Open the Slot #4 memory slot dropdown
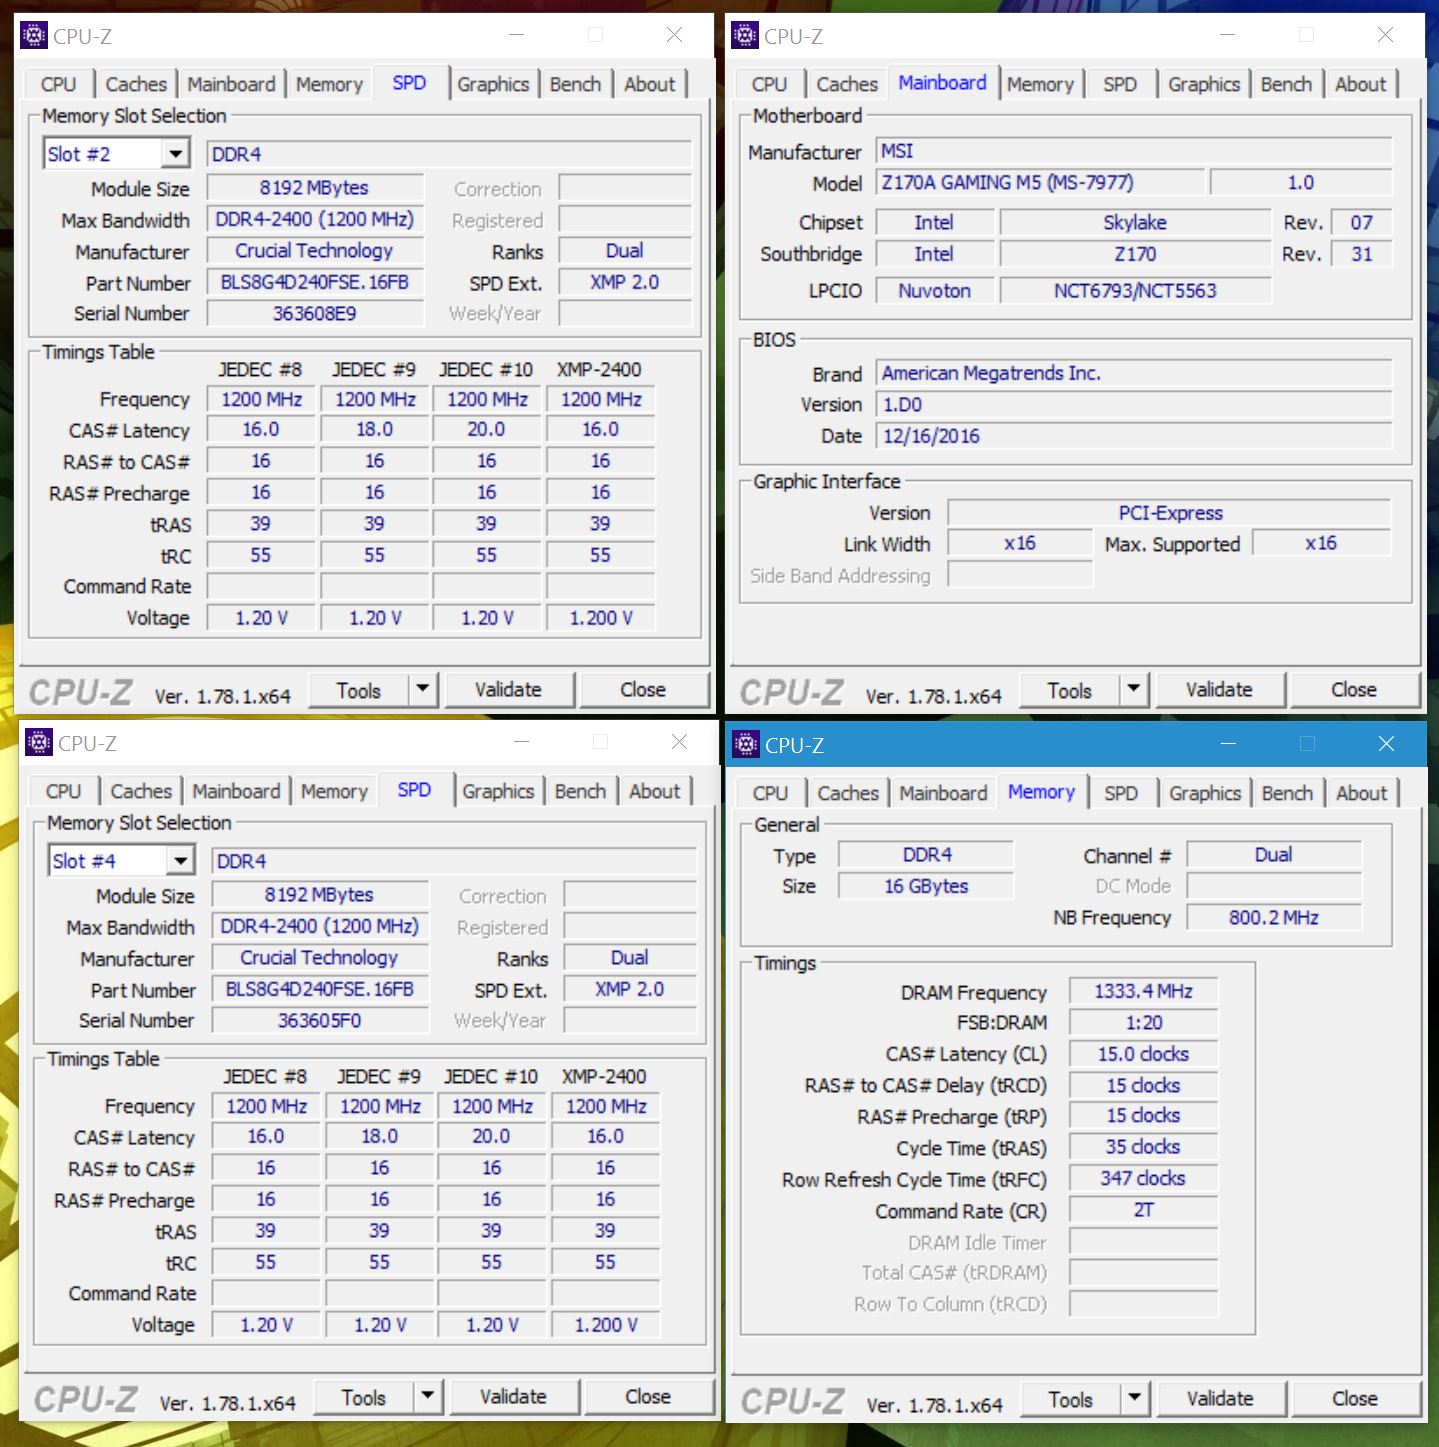Screen dimensions: 1439x1447 (x=181, y=861)
